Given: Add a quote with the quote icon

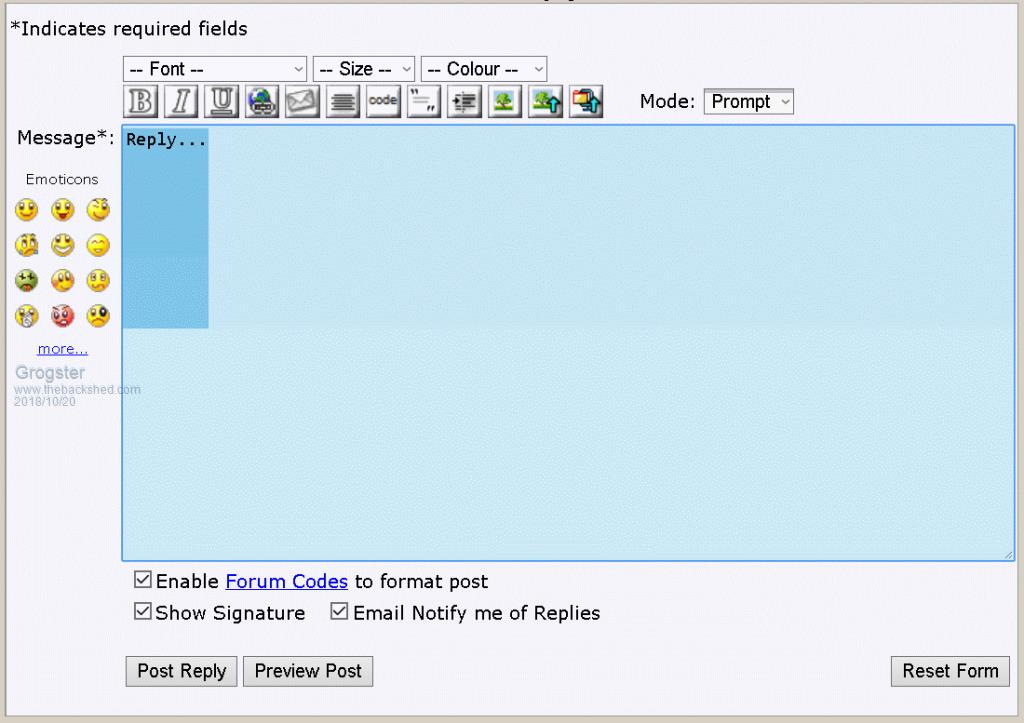Looking at the screenshot, I should point(425,102).
